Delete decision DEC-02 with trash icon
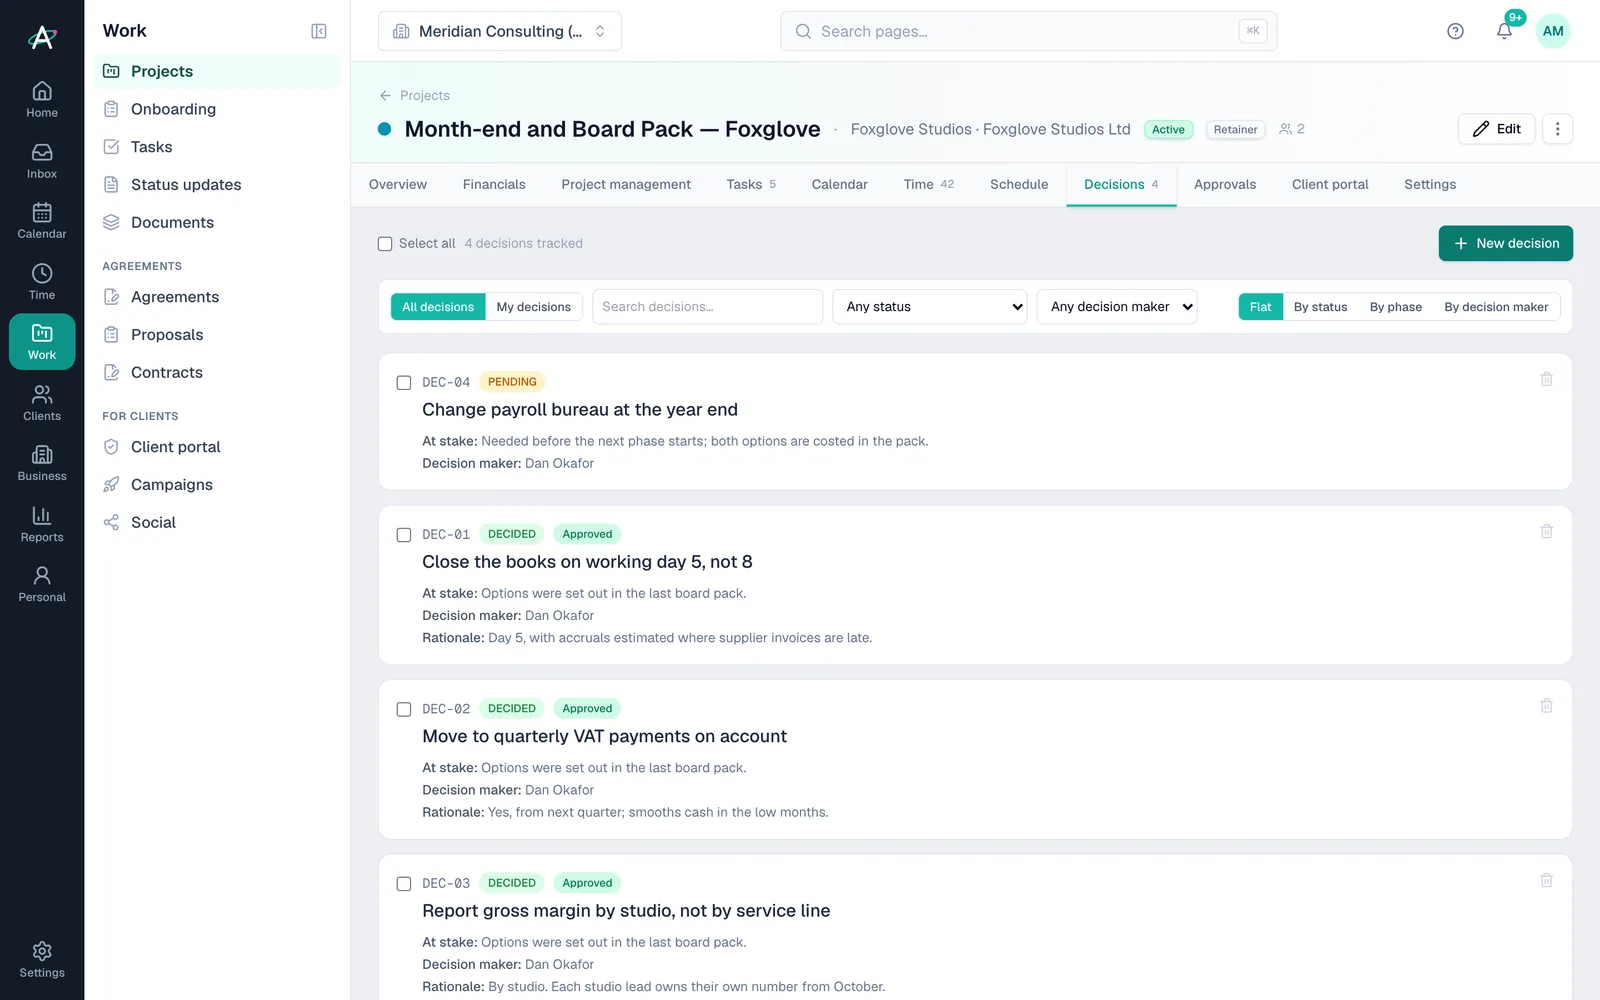1600x1000 pixels. (1546, 706)
